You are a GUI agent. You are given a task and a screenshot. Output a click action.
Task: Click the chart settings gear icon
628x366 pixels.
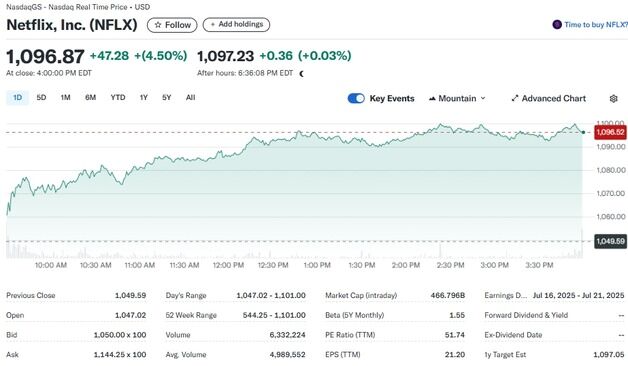pyautogui.click(x=613, y=99)
